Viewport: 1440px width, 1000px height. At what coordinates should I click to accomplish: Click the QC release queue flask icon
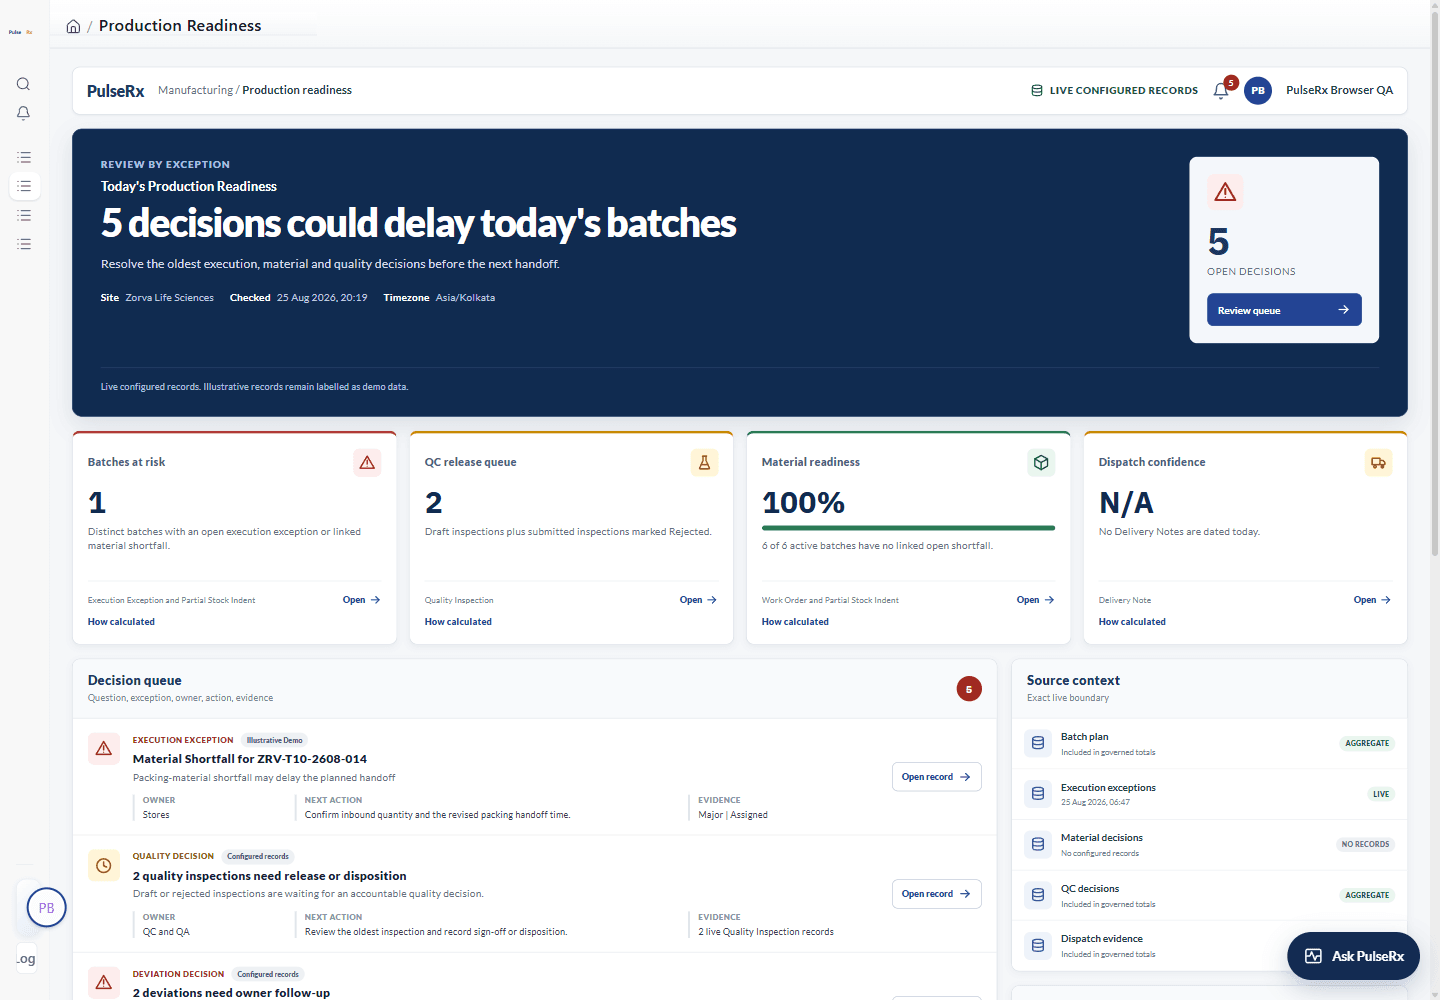tap(704, 462)
